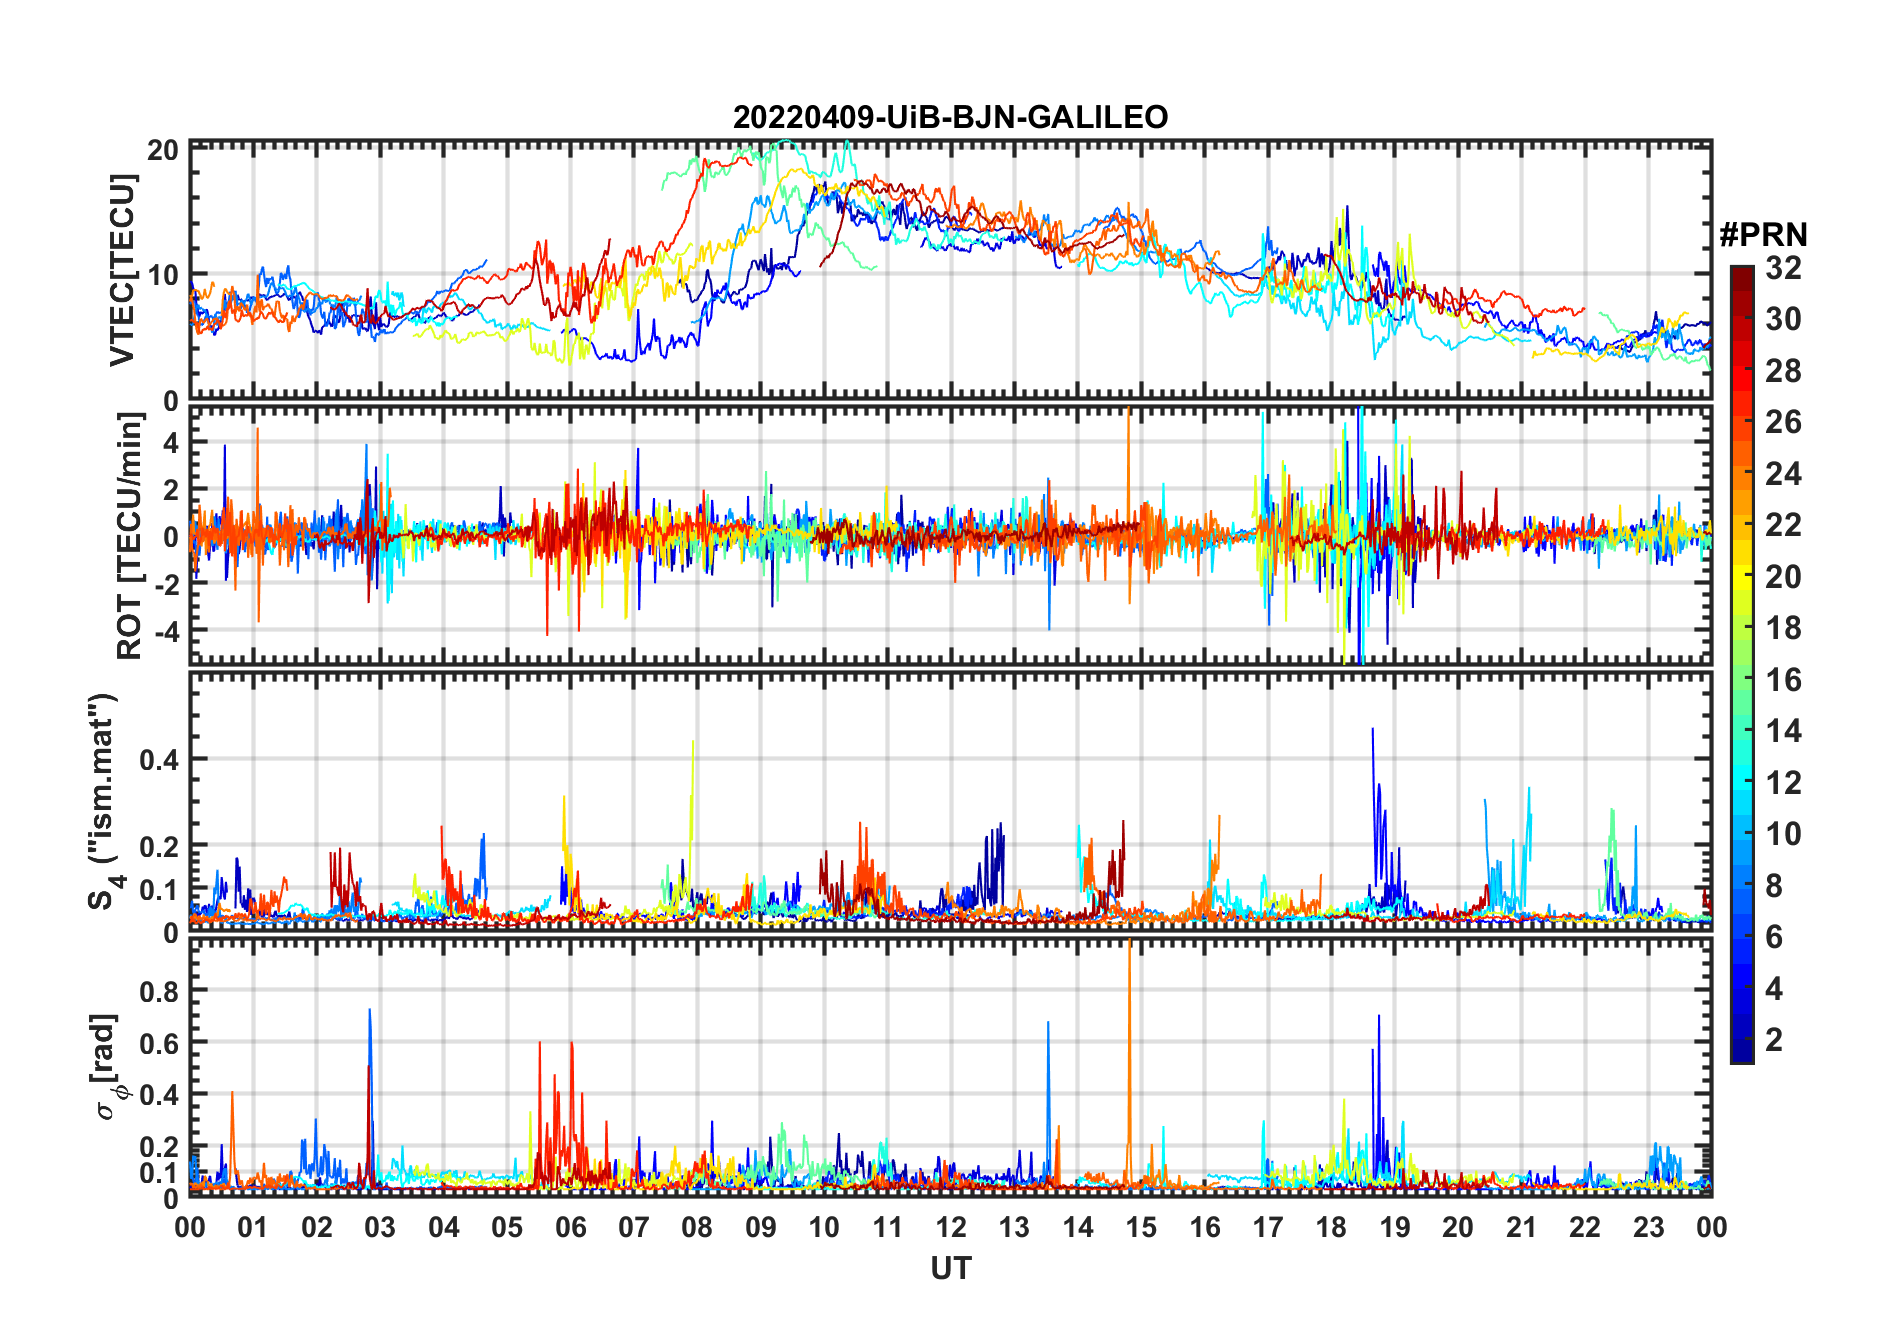1902x1330 pixels.
Task: Click hour label 09 on the UT axis
Action: coord(761,1227)
